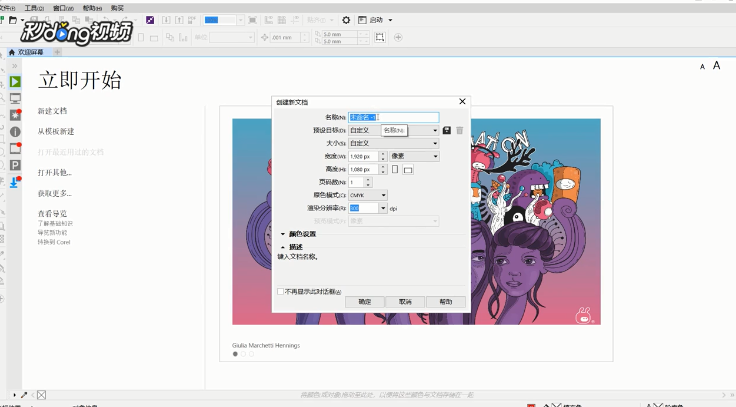Click the new tab plus button

[x=57, y=52]
